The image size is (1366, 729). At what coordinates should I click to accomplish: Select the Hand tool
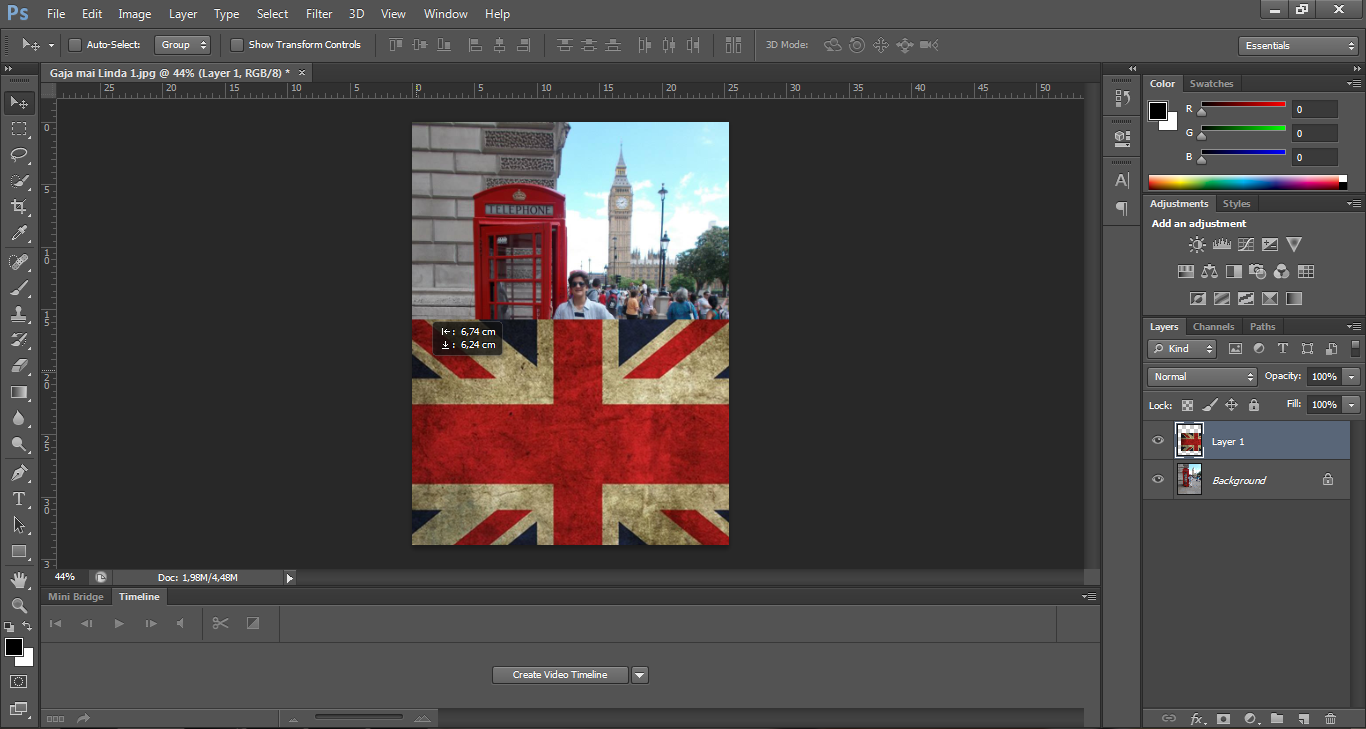(19, 580)
